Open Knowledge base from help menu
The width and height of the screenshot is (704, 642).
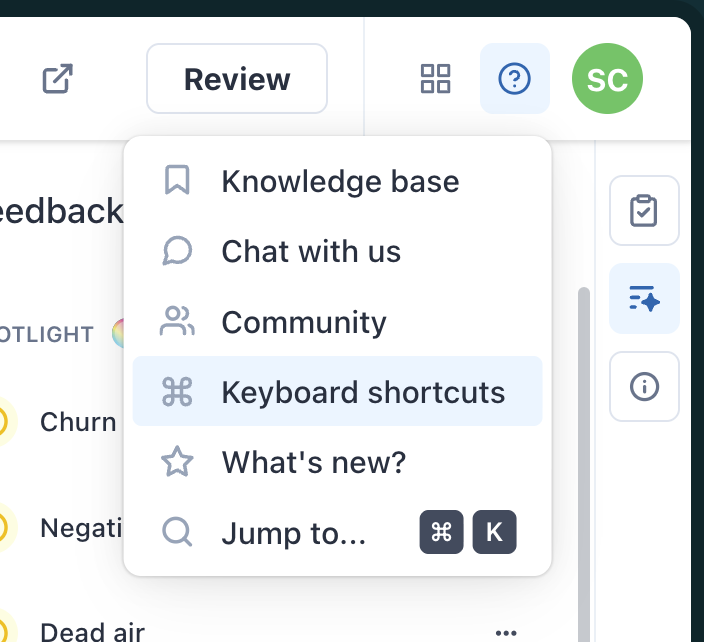340,182
